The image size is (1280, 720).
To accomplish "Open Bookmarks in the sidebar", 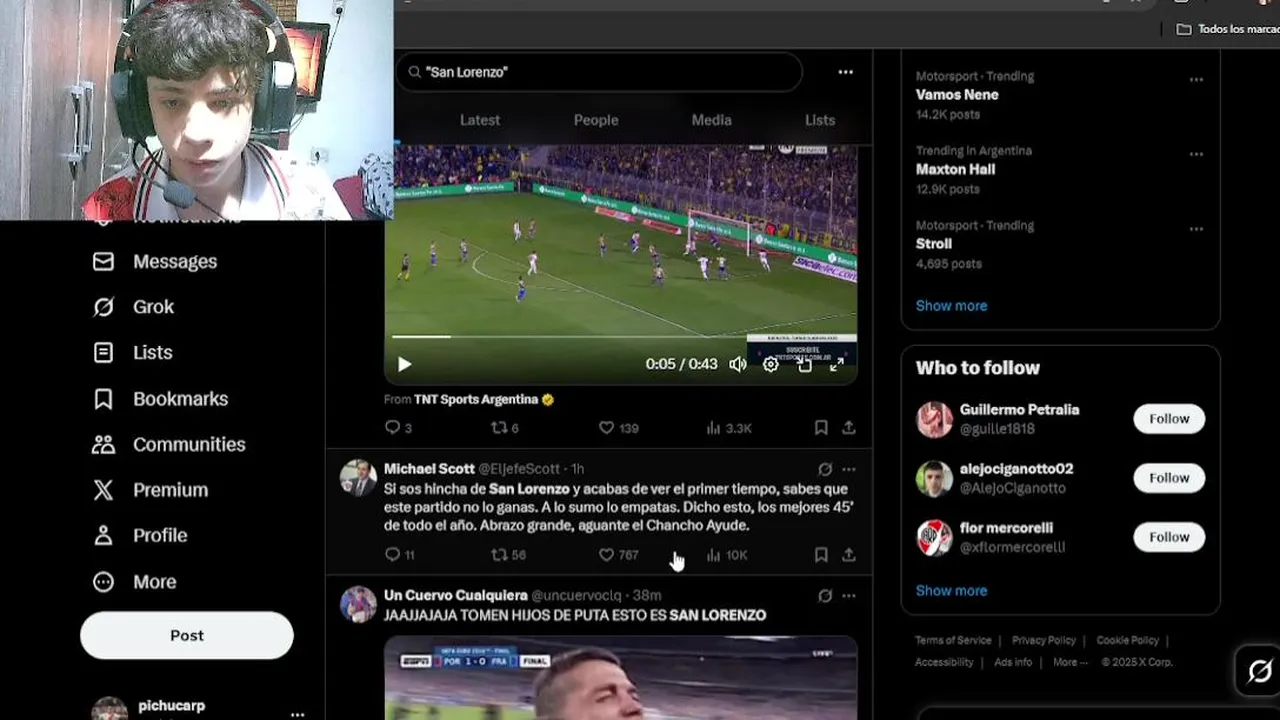I will click(160, 399).
